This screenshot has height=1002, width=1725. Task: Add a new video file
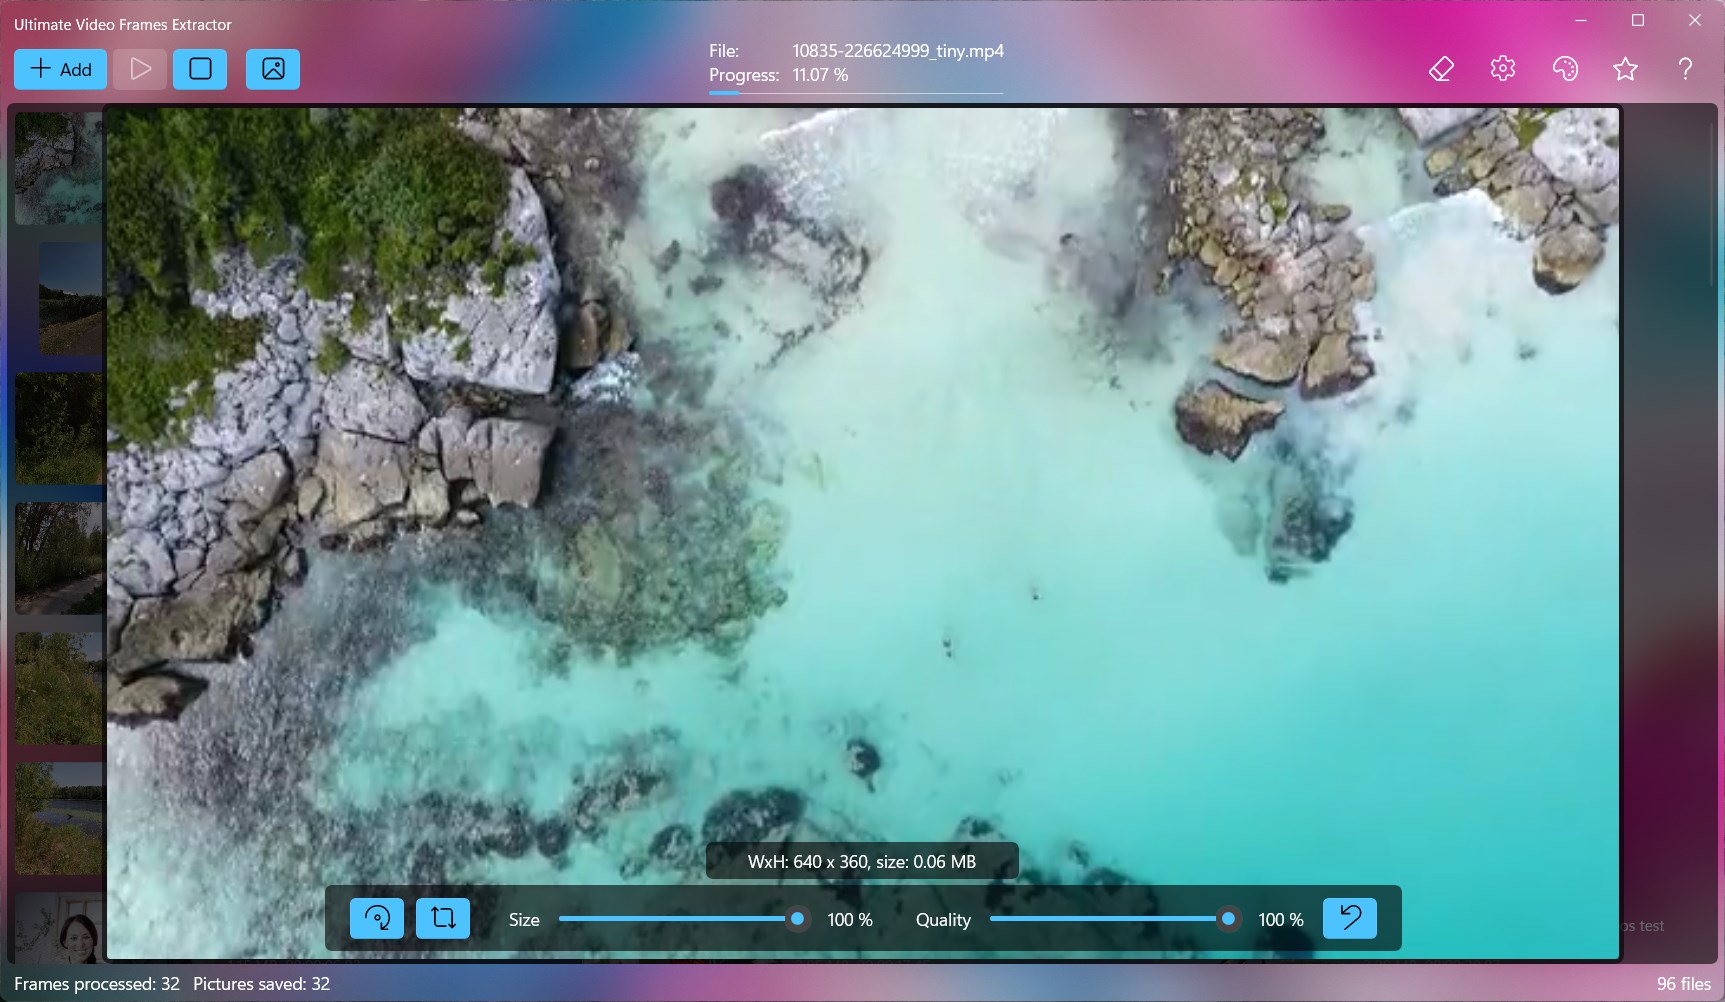[60, 69]
